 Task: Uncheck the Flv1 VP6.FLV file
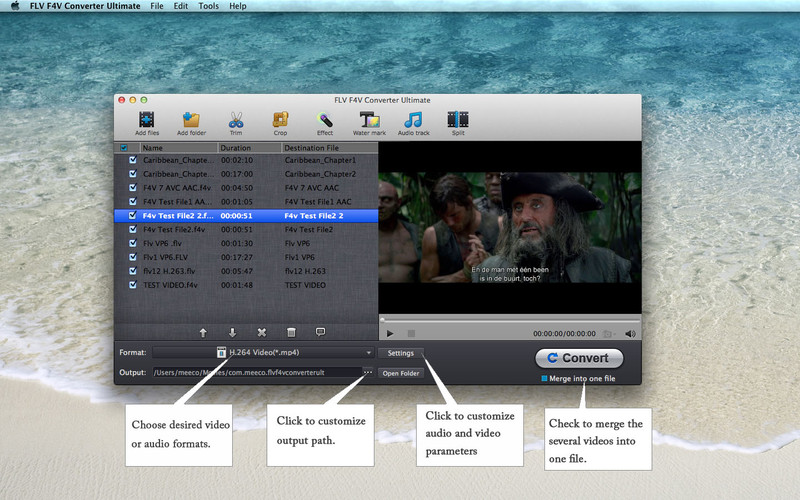tap(133, 257)
